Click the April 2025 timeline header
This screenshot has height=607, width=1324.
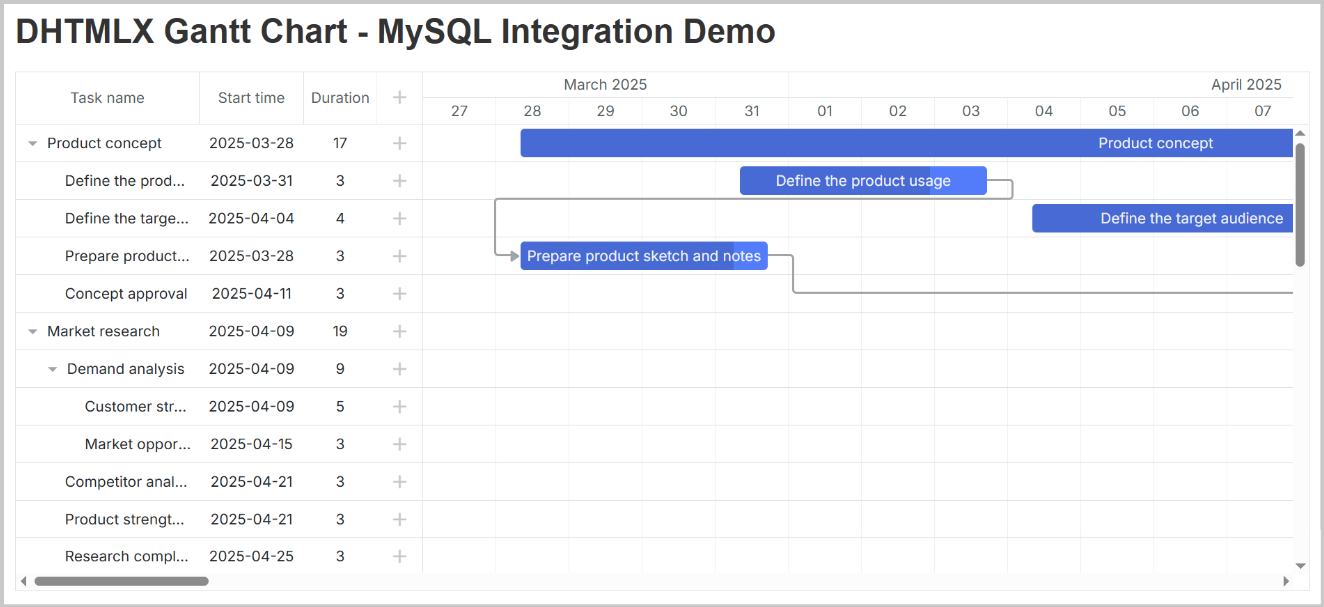coord(1246,85)
